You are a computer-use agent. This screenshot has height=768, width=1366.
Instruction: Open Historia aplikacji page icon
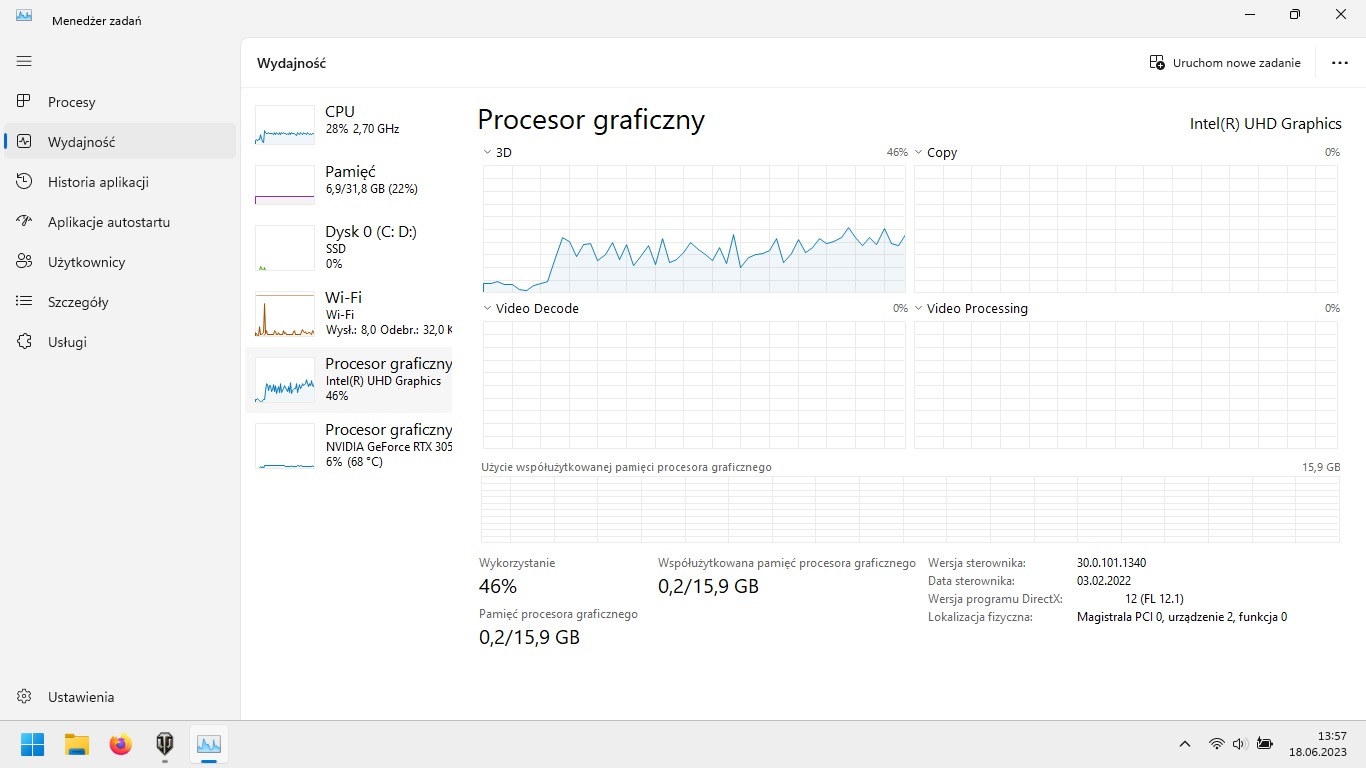coord(25,182)
